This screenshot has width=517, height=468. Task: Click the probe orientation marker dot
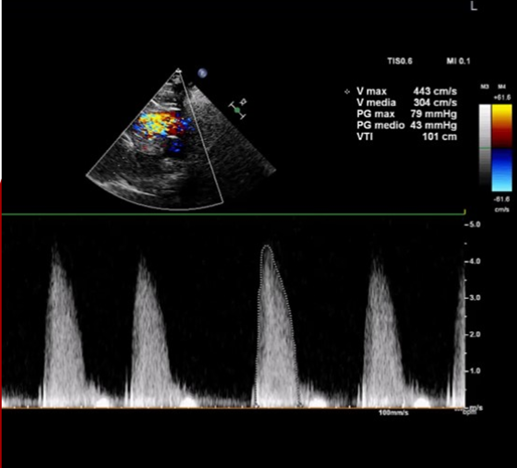202,73
